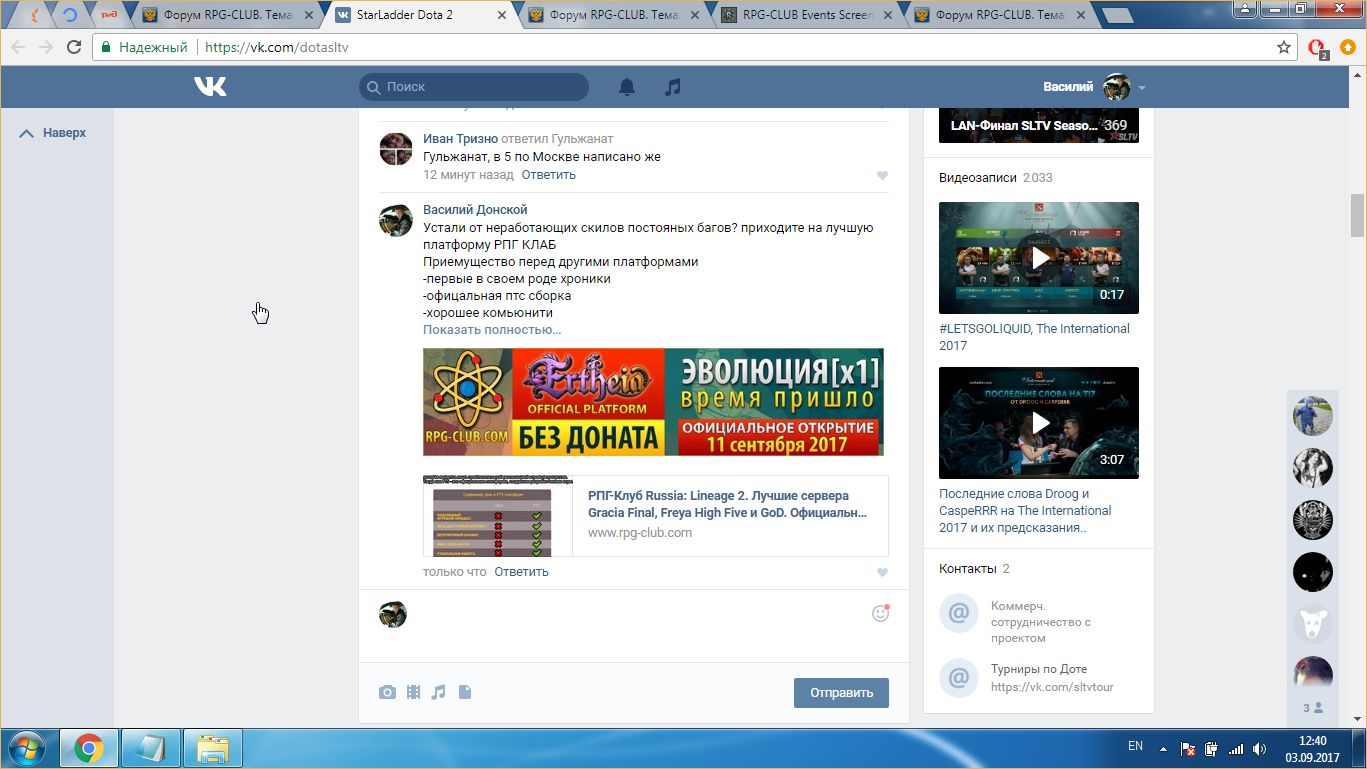Image resolution: width=1367 pixels, height=769 pixels.
Task: Expand post with Показать полностью
Action: point(492,330)
